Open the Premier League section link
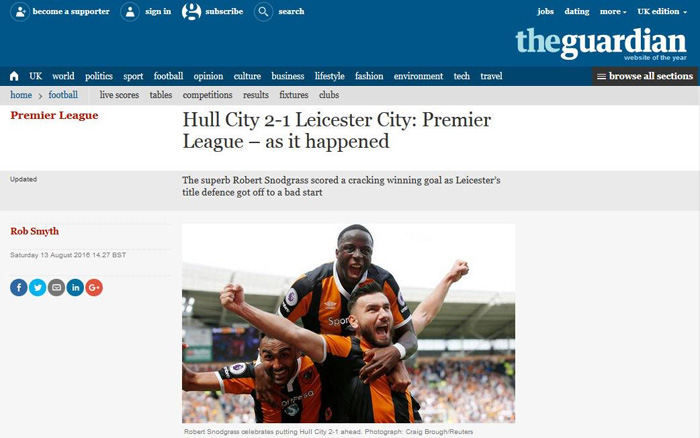This screenshot has width=700, height=438. pyautogui.click(x=54, y=115)
